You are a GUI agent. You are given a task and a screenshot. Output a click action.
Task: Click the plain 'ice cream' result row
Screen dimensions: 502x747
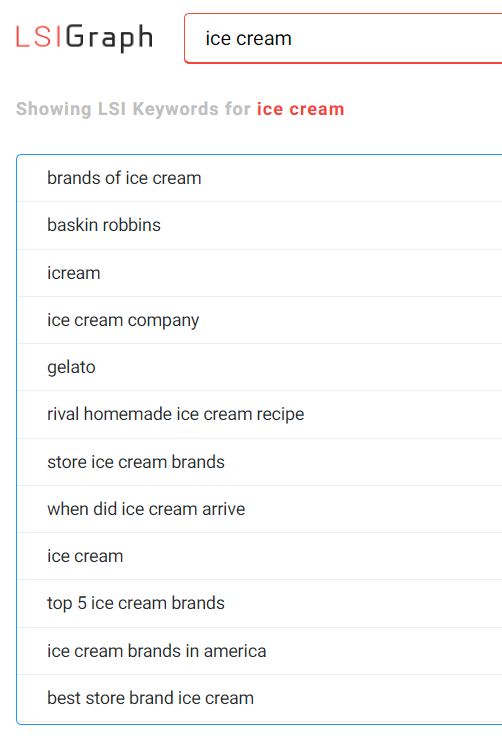pyautogui.click(x=260, y=556)
